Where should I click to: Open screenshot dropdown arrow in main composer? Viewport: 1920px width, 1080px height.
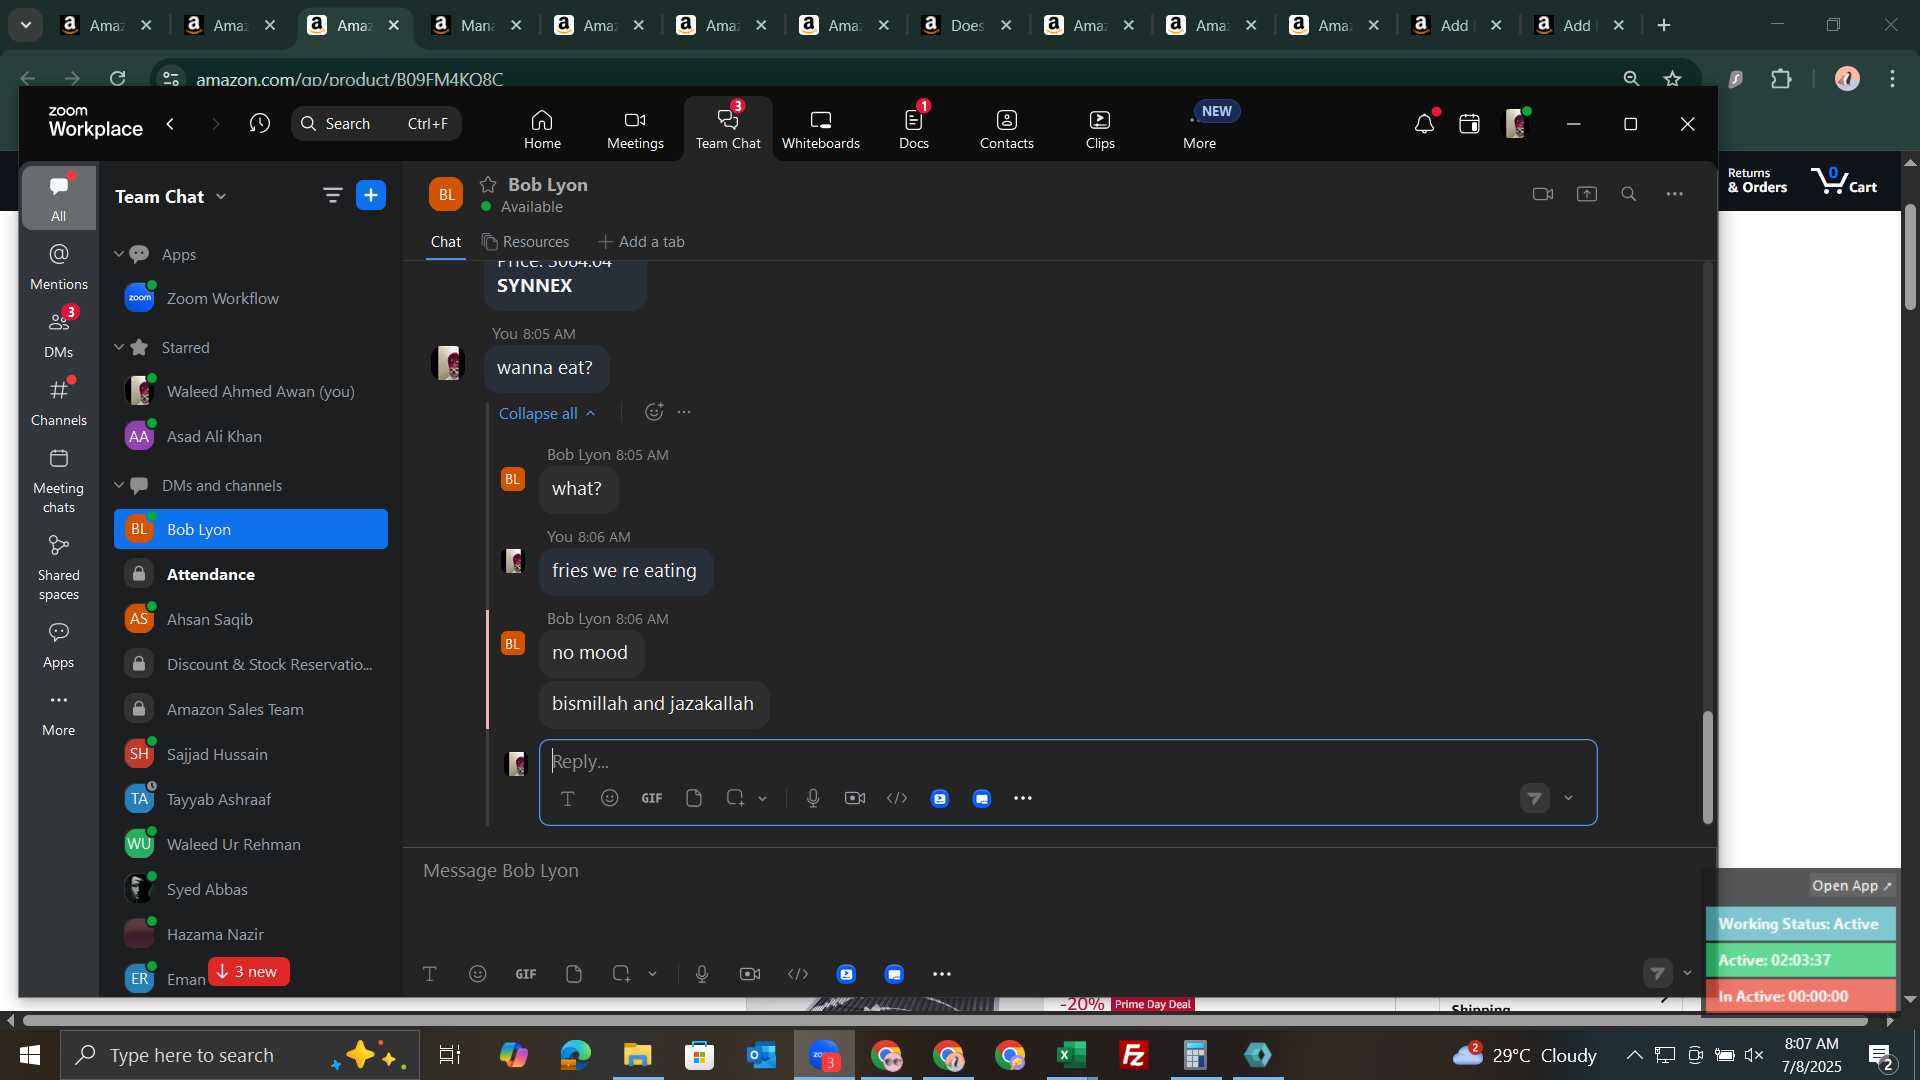click(x=653, y=974)
